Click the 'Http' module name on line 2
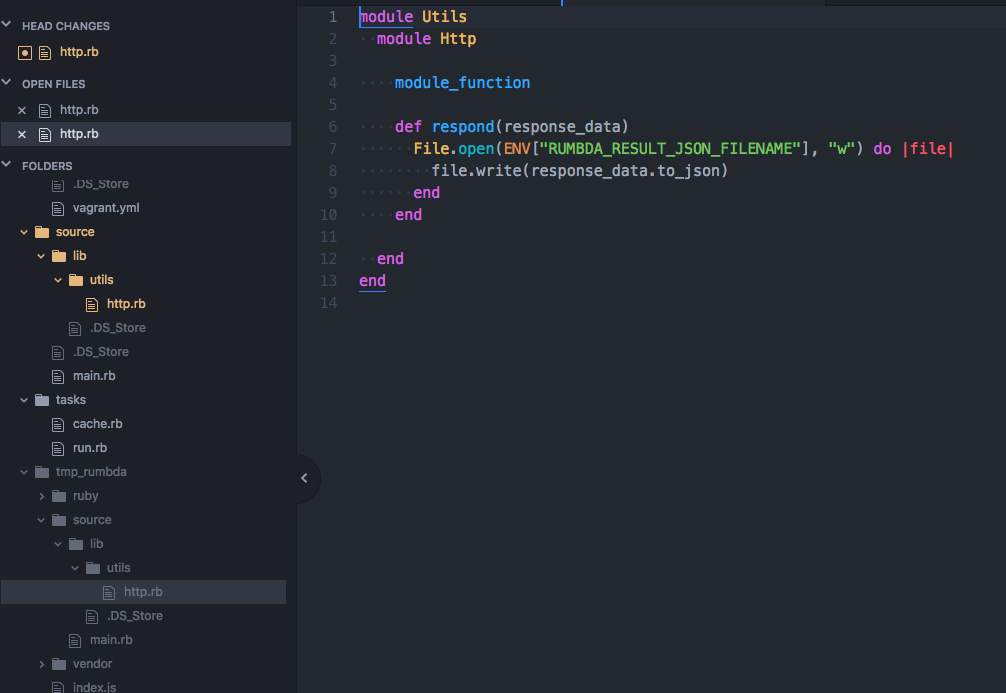Image resolution: width=1006 pixels, height=693 pixels. [x=457, y=39]
